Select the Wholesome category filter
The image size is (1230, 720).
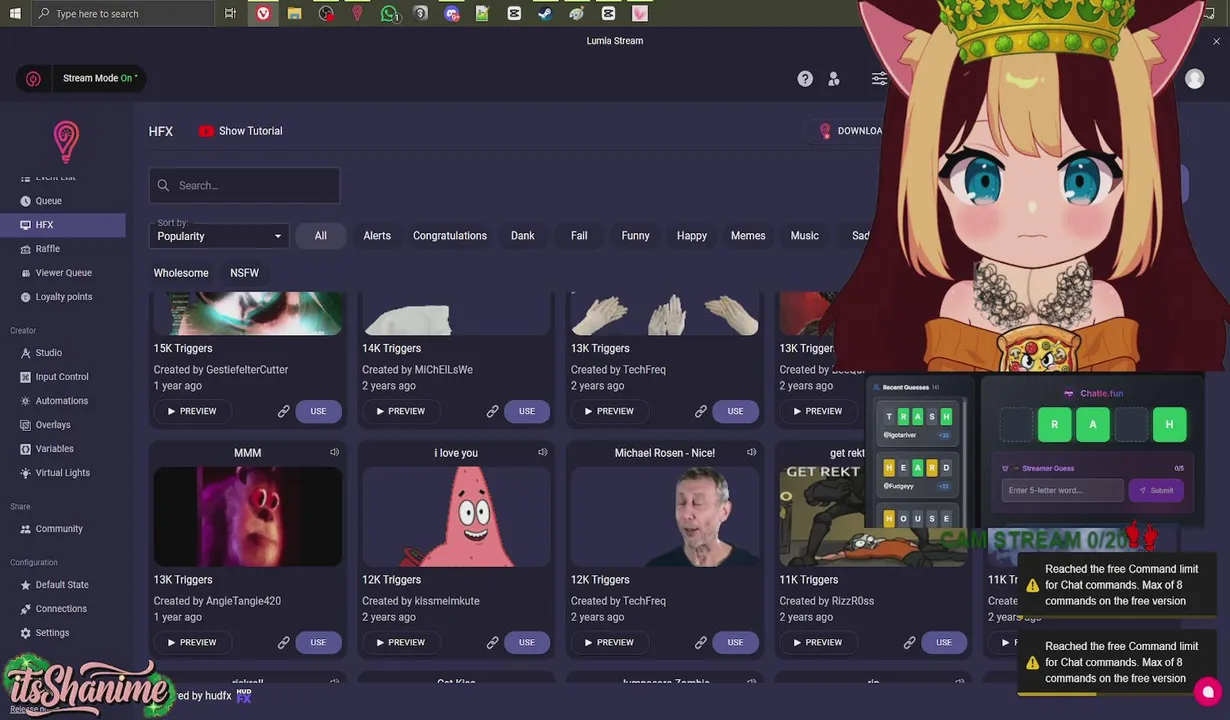point(181,273)
